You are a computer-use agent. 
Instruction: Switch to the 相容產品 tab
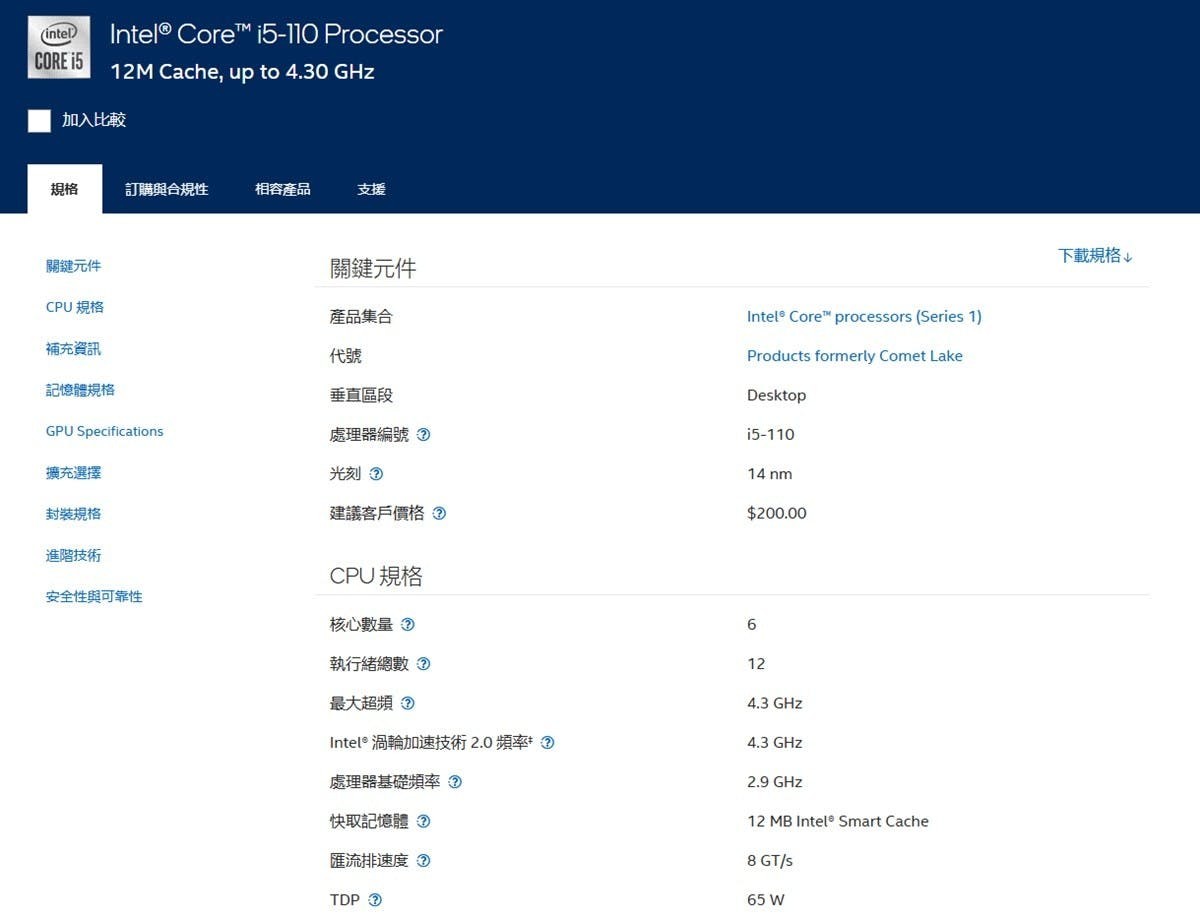coord(283,189)
